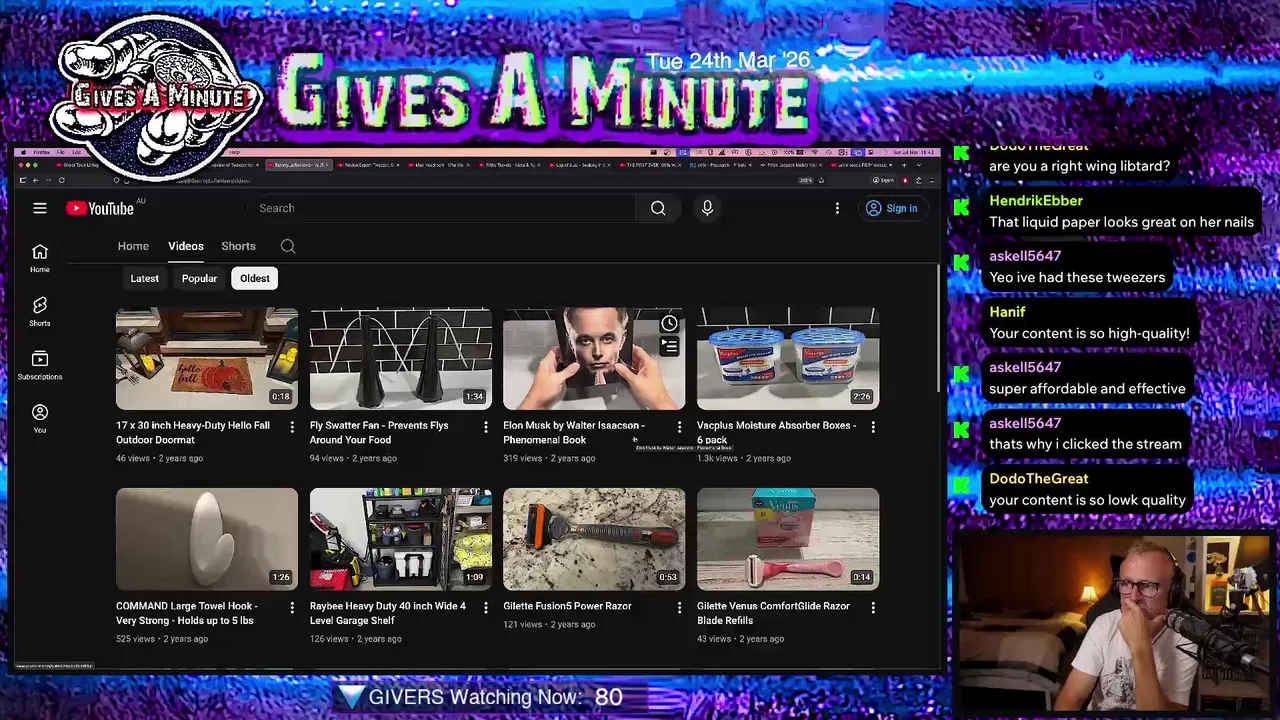
Task: Add Elon Musk video to queue
Action: pyautogui.click(x=669, y=346)
